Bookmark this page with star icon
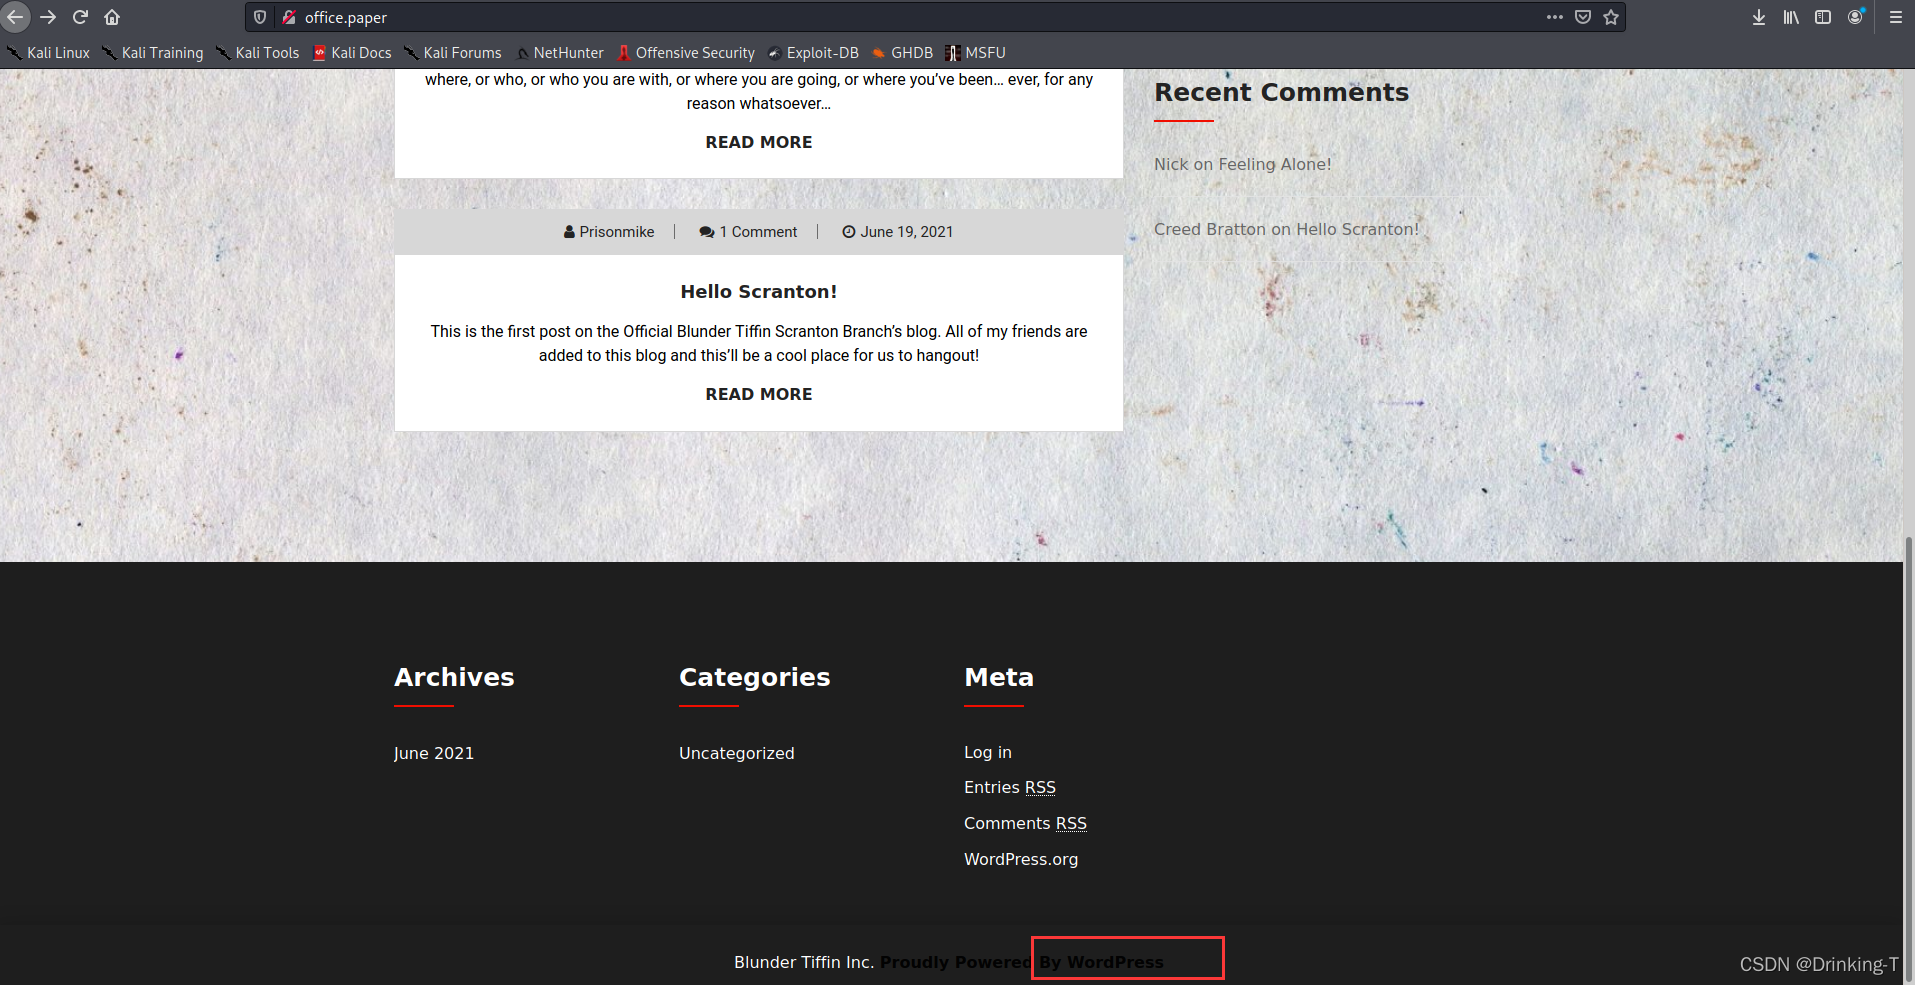 (1611, 17)
